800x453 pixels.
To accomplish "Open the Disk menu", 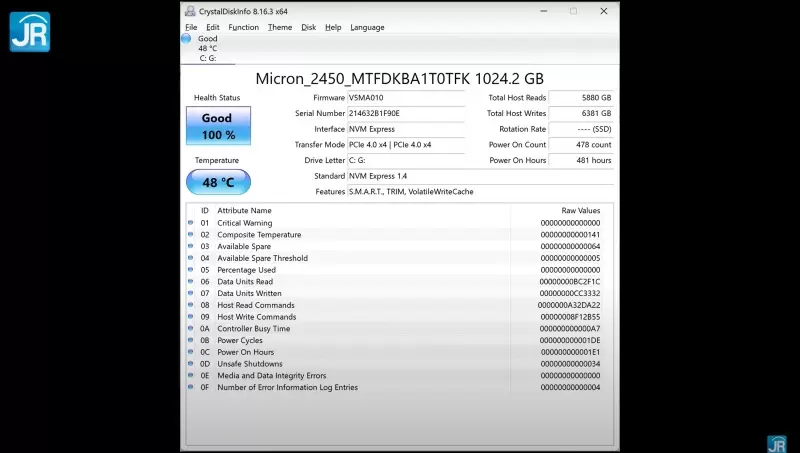I will [309, 28].
